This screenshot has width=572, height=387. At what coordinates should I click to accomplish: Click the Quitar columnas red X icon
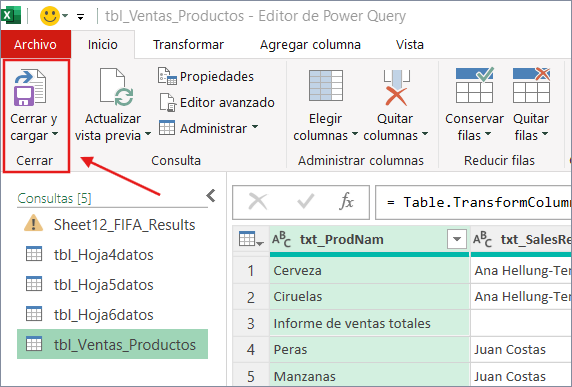(x=396, y=88)
